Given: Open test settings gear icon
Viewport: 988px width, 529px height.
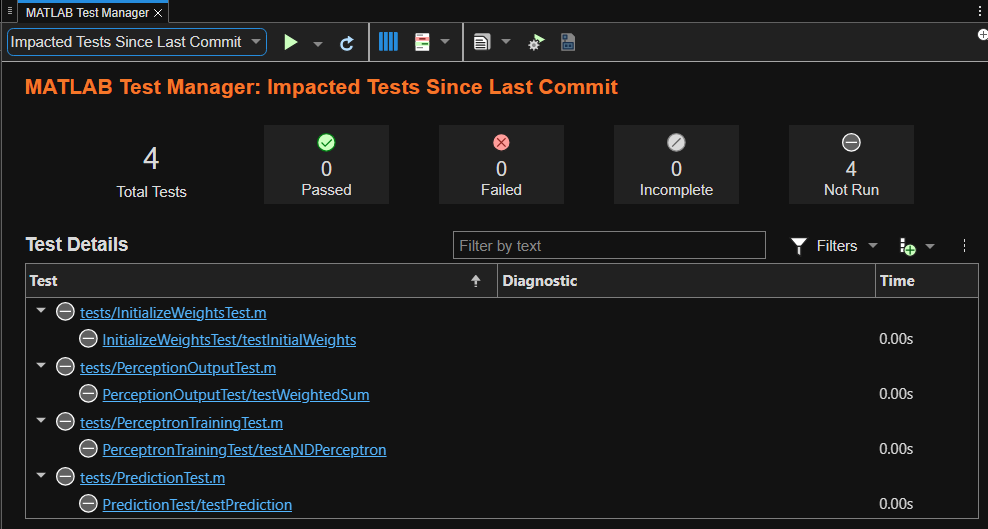Looking at the screenshot, I should 536,43.
